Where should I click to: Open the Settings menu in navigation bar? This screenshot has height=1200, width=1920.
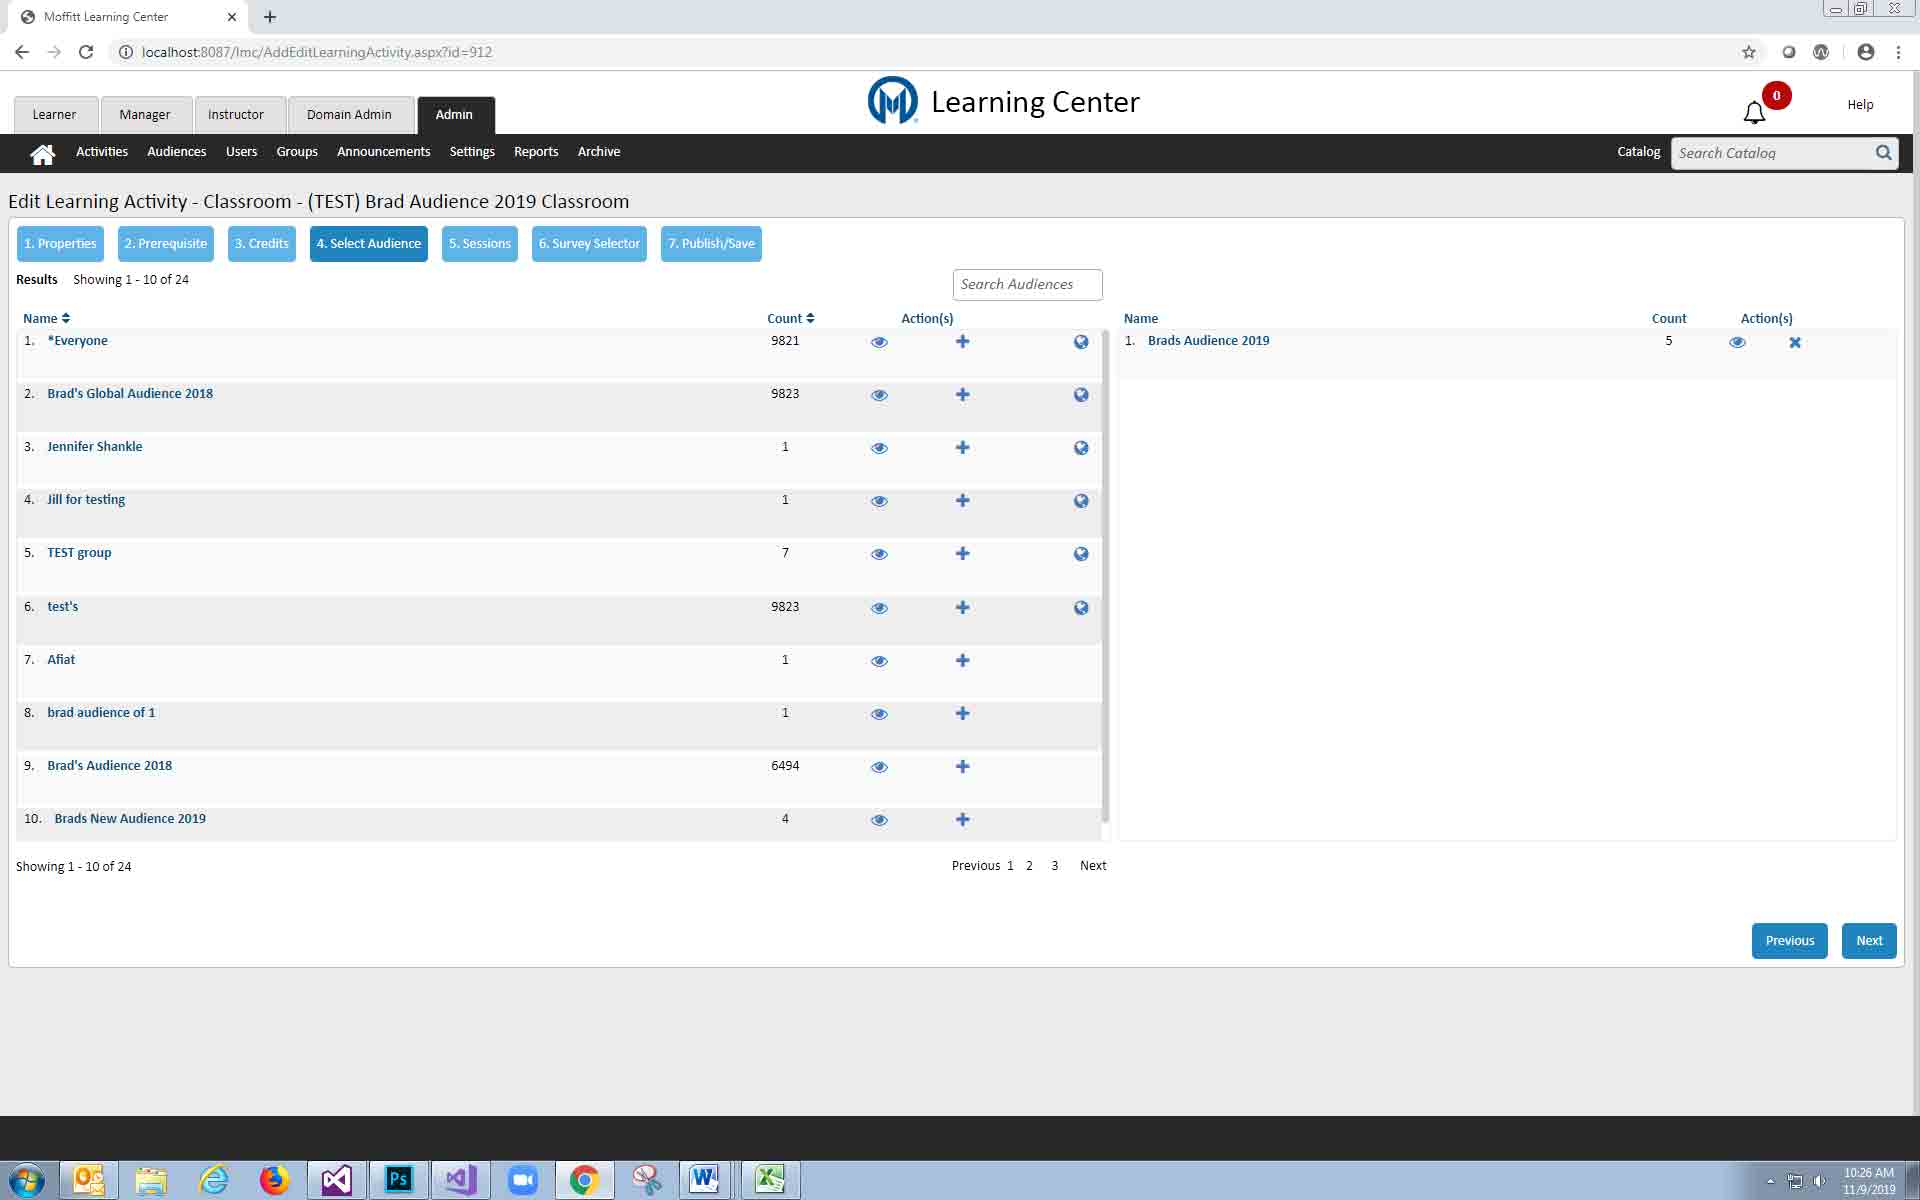pyautogui.click(x=472, y=152)
